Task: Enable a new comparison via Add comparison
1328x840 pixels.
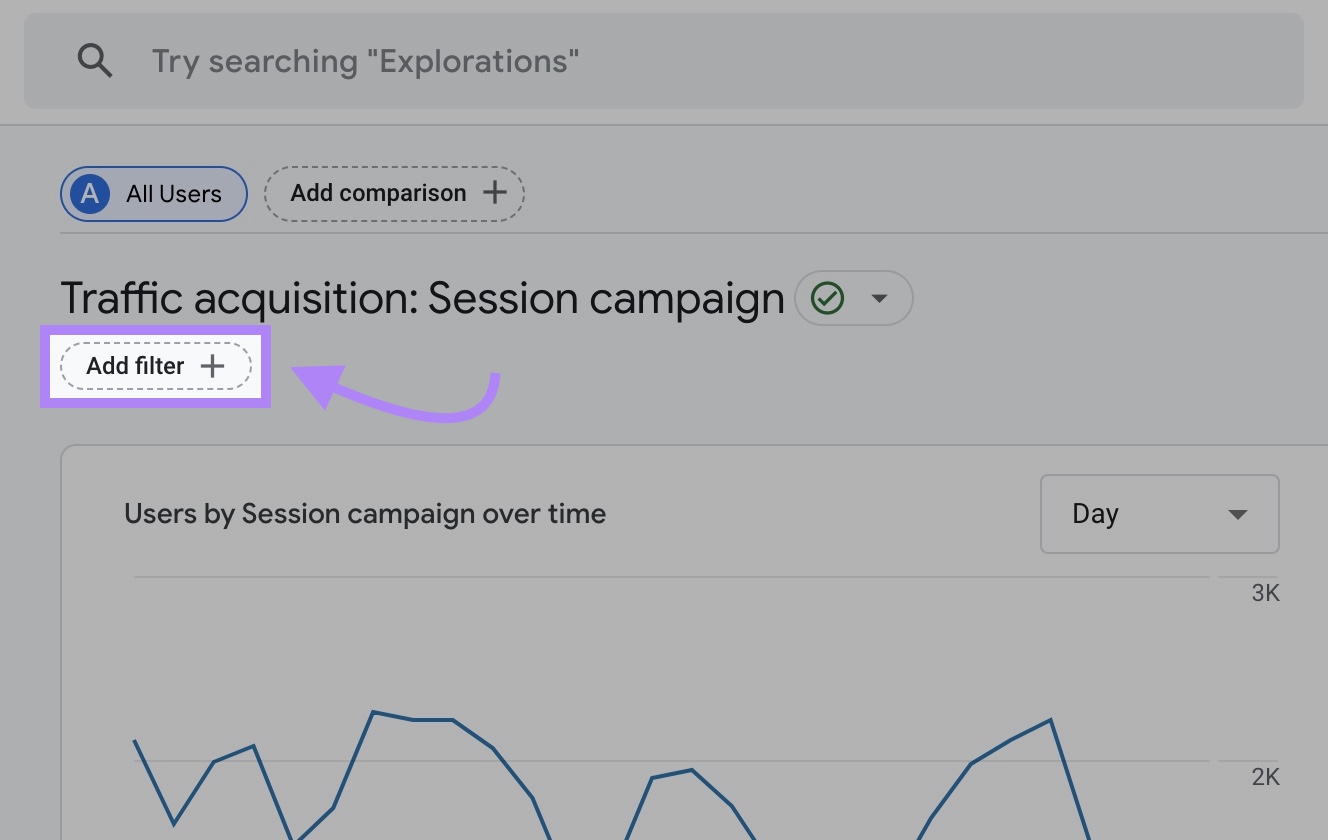Action: 393,193
